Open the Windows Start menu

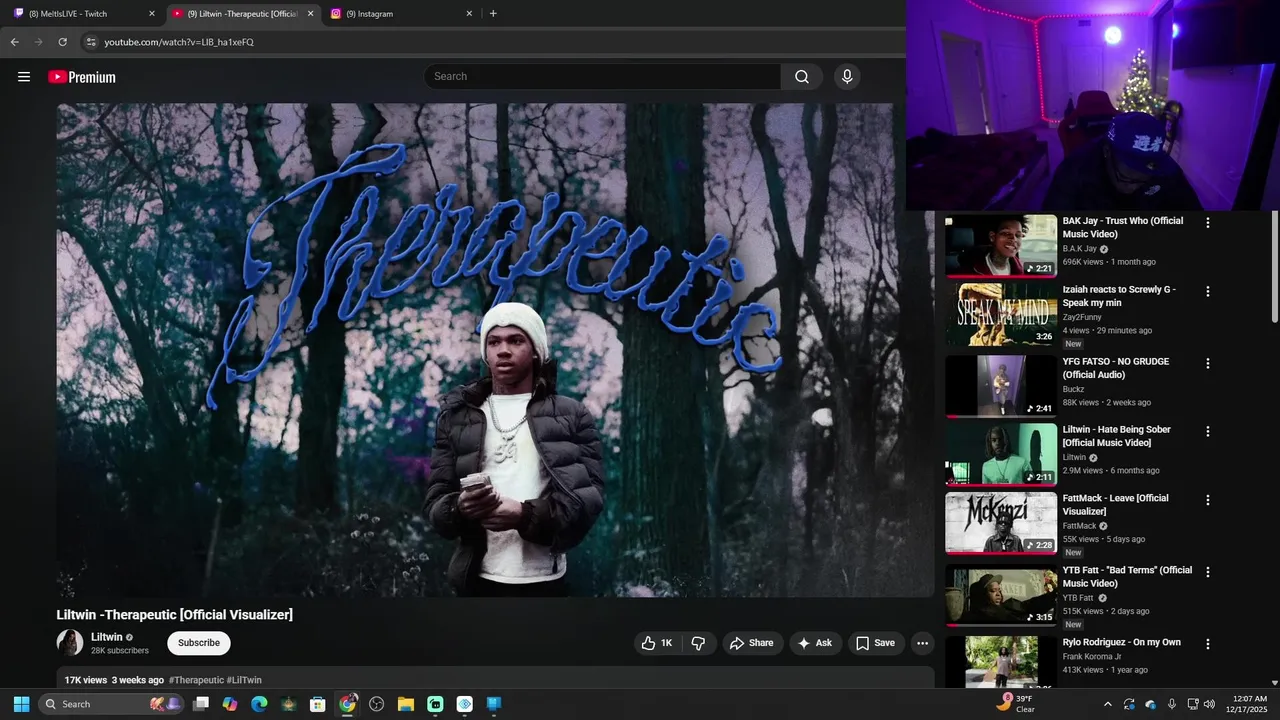tap(21, 704)
